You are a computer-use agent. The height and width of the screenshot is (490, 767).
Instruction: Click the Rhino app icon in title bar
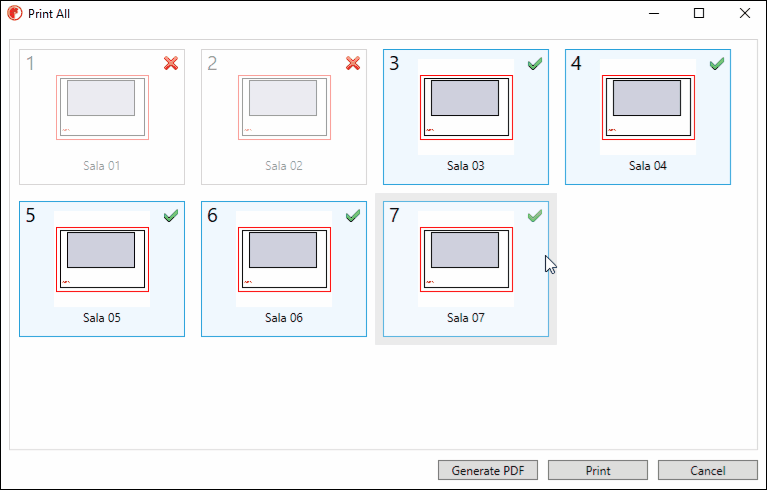click(x=15, y=13)
